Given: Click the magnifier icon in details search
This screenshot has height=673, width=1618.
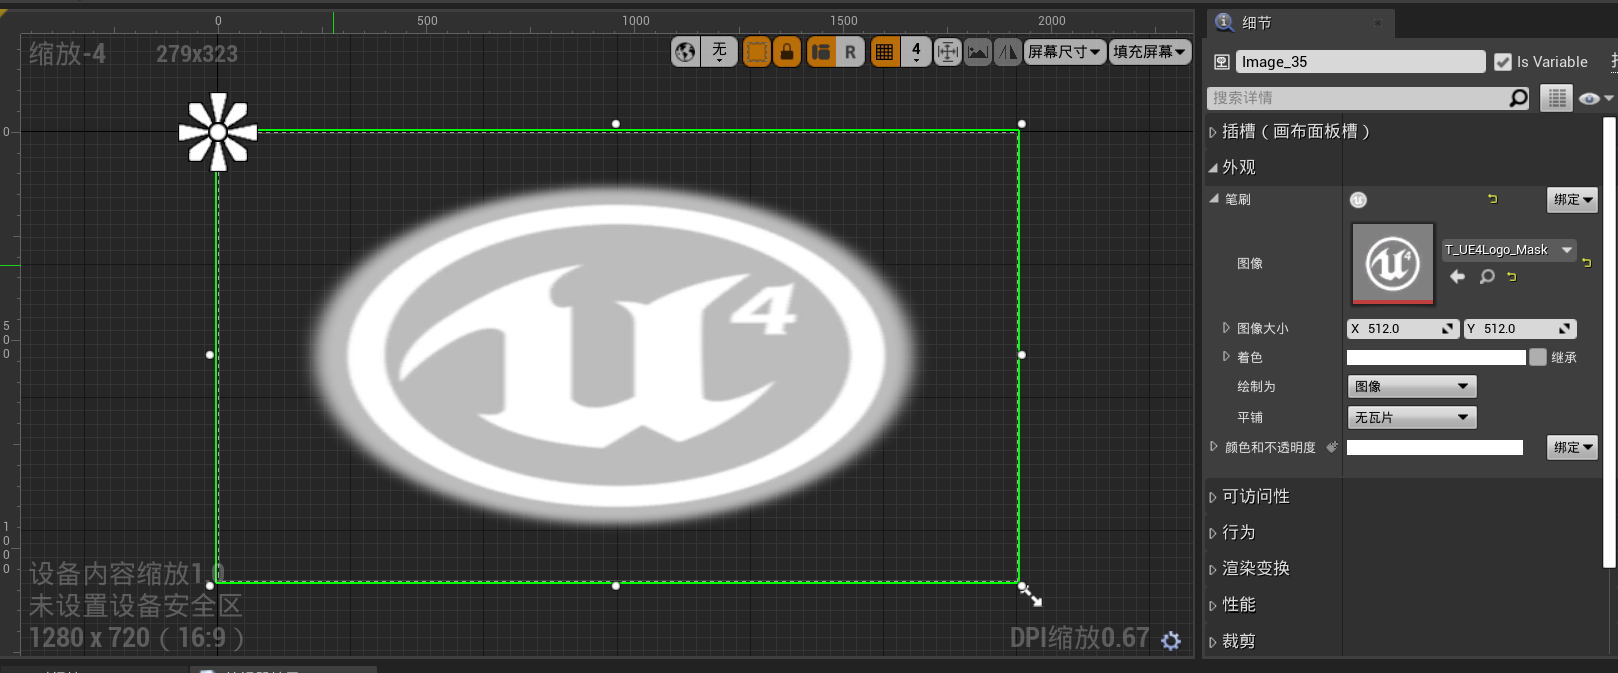Looking at the screenshot, I should tap(1519, 98).
